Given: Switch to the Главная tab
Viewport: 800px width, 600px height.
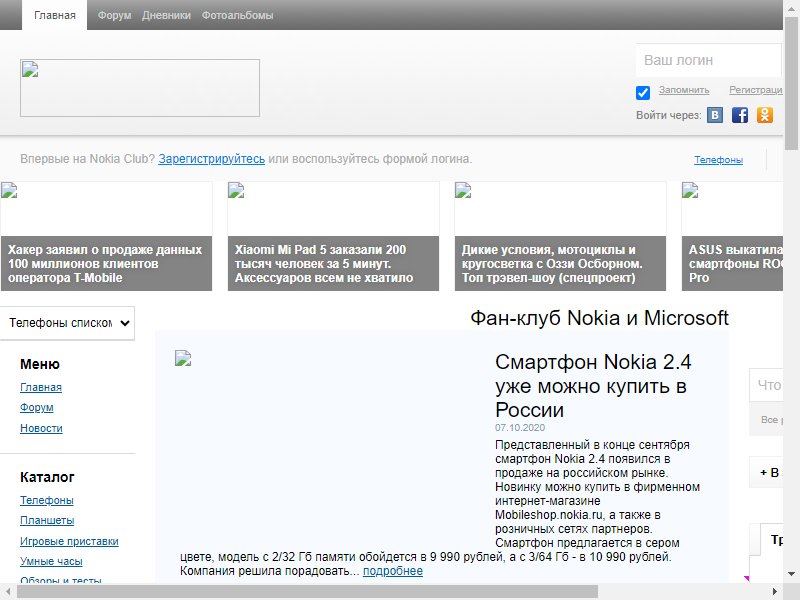Looking at the screenshot, I should pos(55,15).
